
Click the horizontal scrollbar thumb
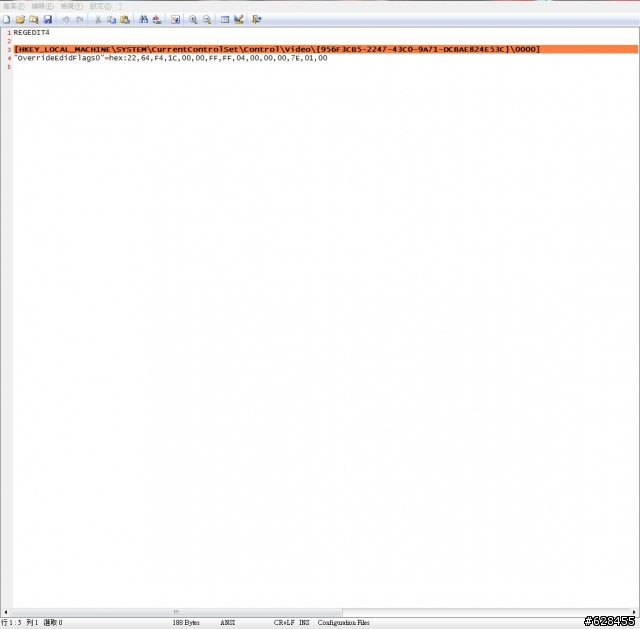[x=176, y=612]
